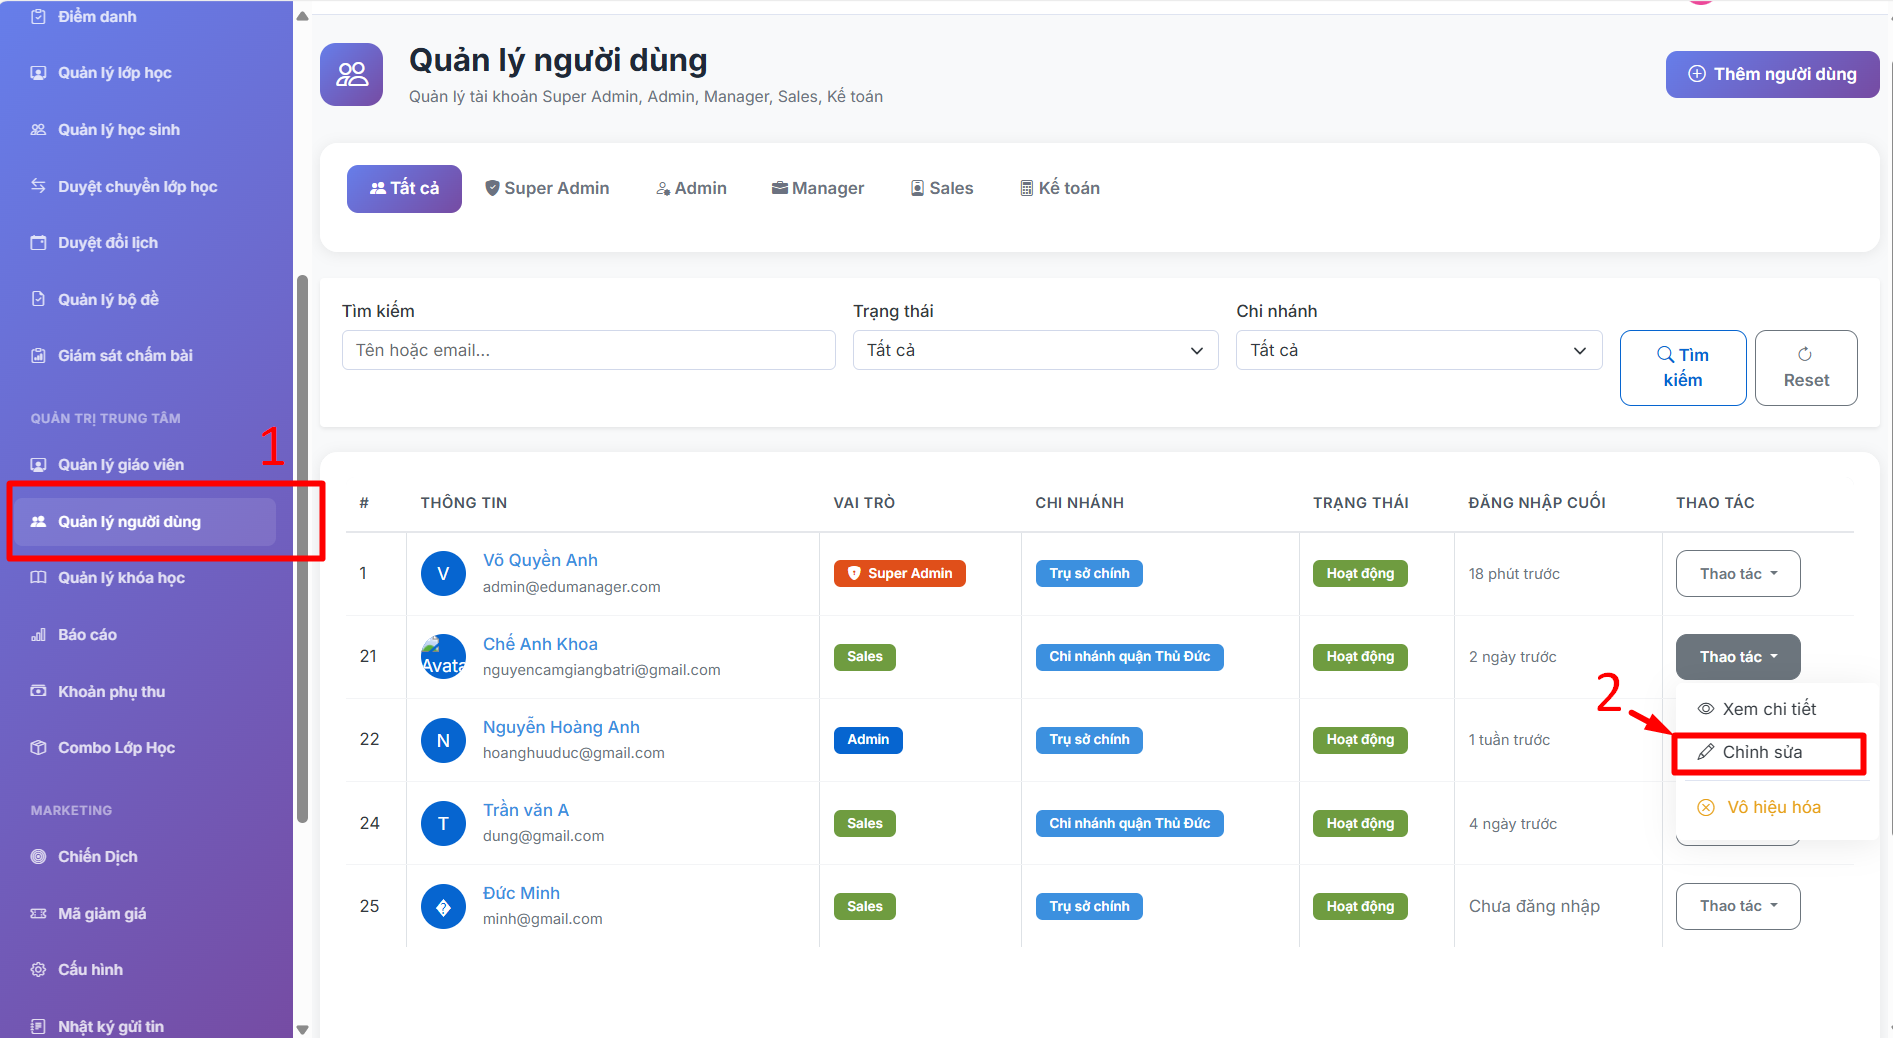Image resolution: width=1893 pixels, height=1038 pixels.
Task: Click the Cấu hình gear icon
Action: coord(38,970)
